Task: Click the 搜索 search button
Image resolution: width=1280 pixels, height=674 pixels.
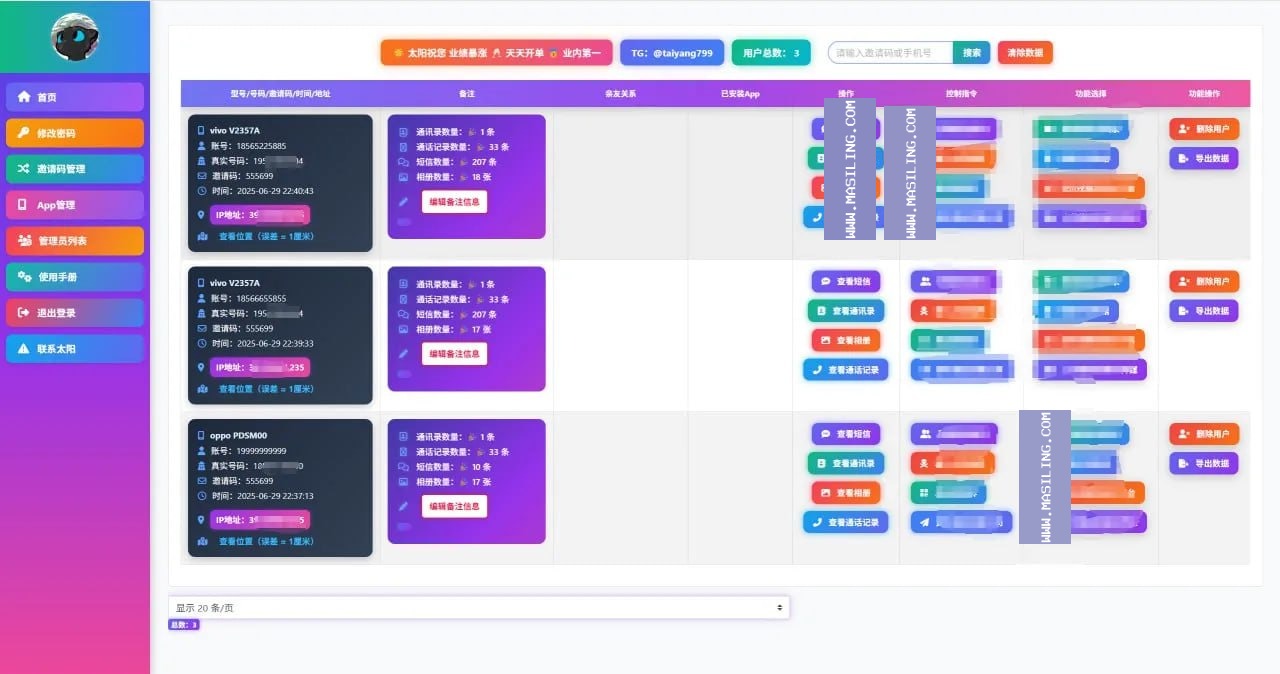Action: pyautogui.click(x=972, y=53)
